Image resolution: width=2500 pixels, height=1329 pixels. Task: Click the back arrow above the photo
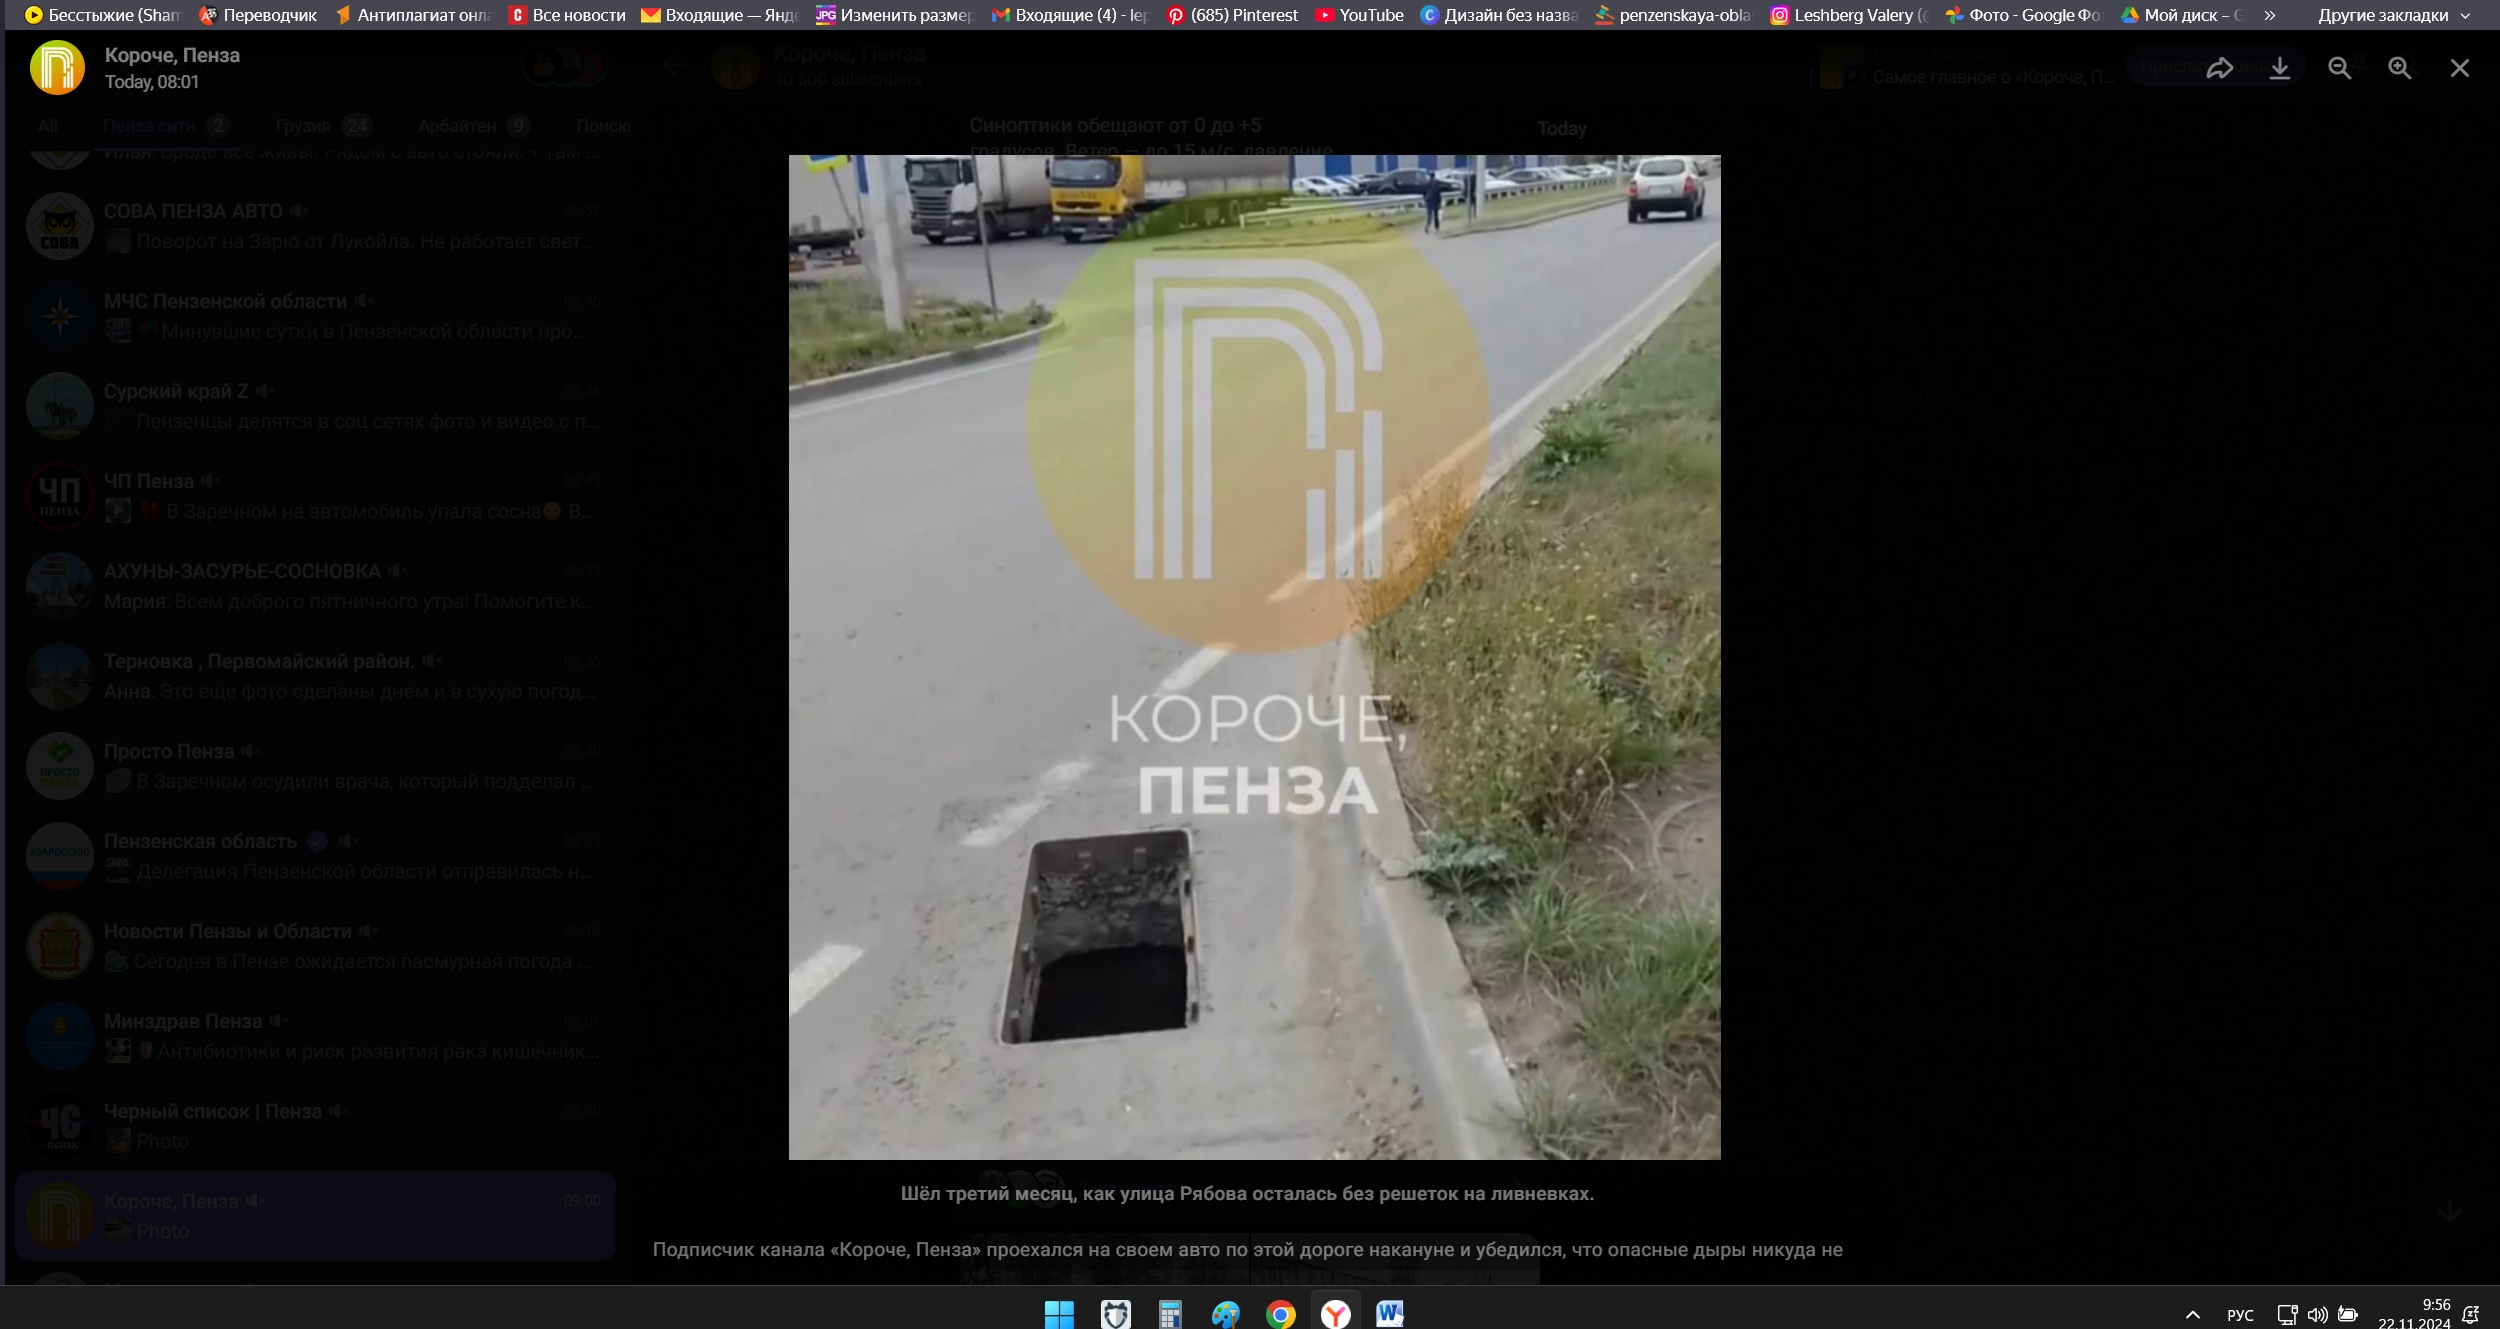(x=677, y=64)
